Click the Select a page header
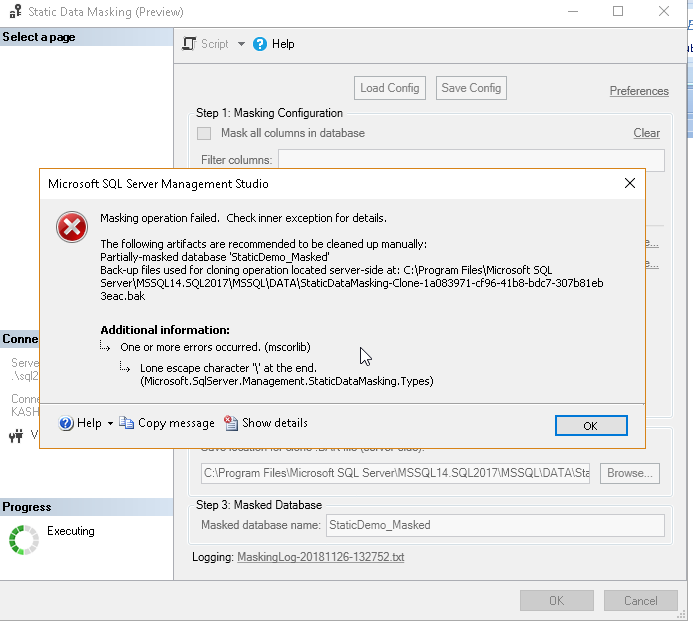 tap(87, 37)
